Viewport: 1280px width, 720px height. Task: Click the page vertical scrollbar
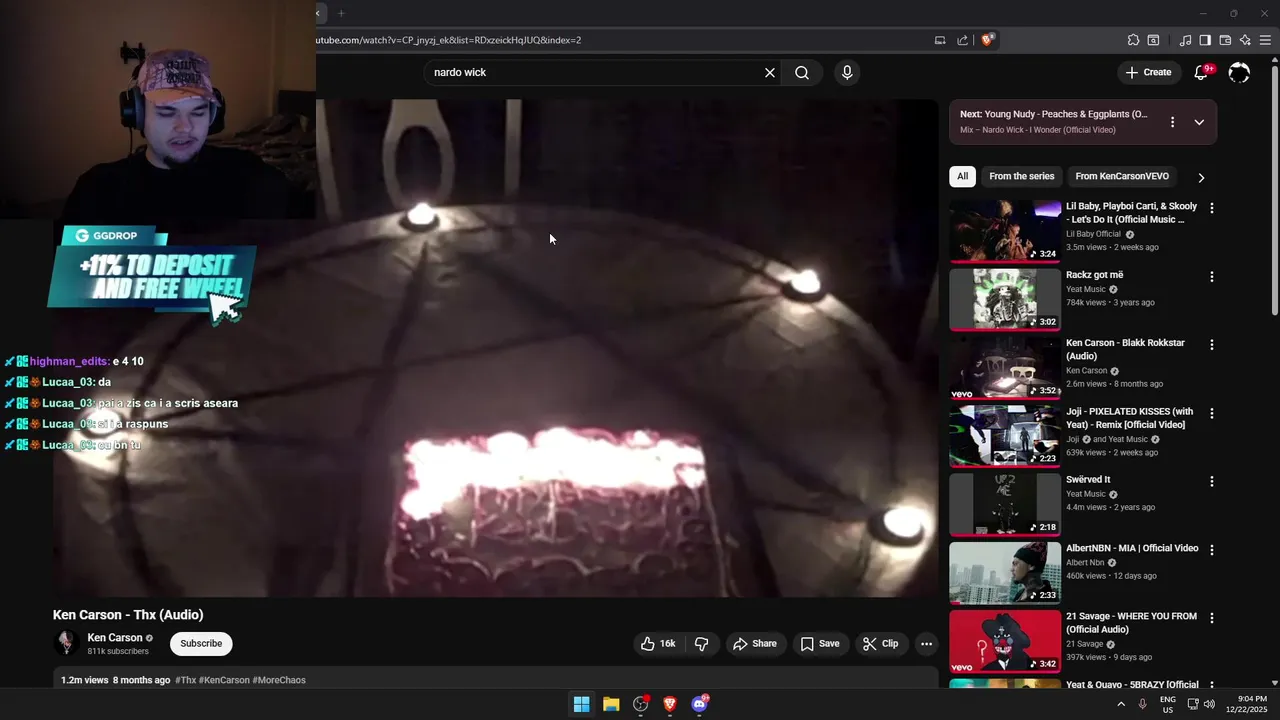(1274, 190)
